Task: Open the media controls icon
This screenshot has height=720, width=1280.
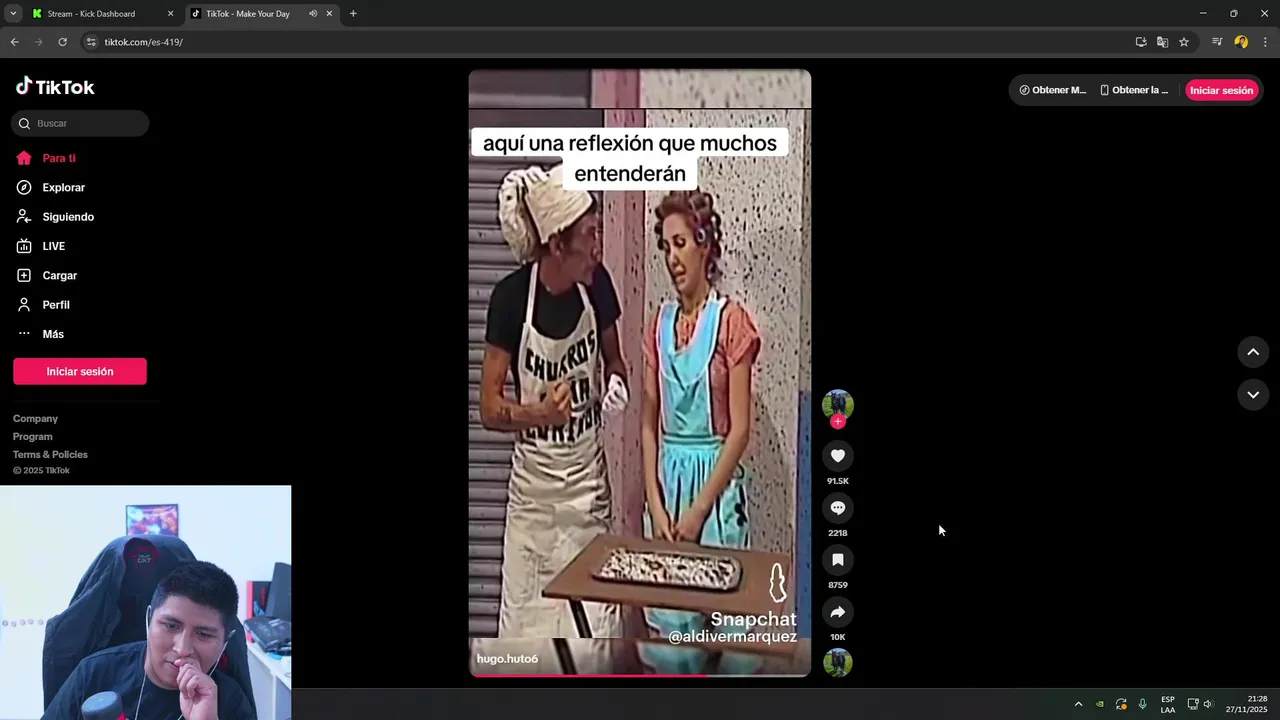Action: [1217, 42]
